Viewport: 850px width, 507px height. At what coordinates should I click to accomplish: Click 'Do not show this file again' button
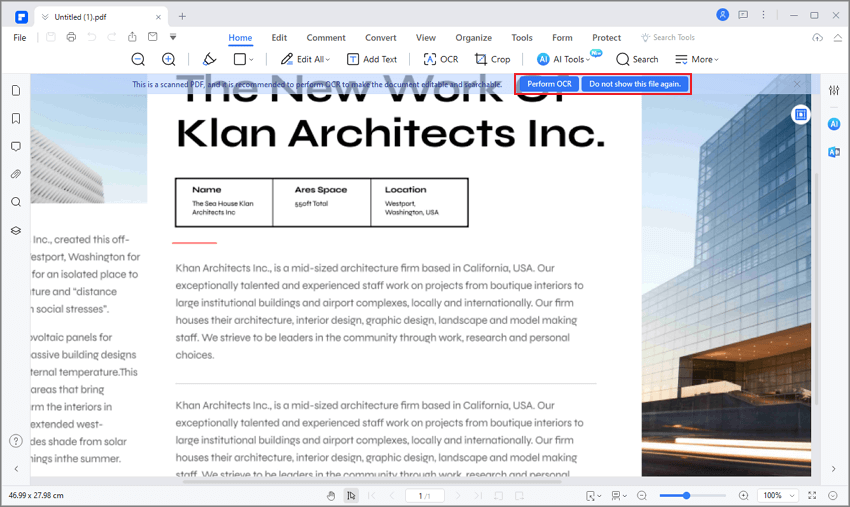tap(635, 84)
